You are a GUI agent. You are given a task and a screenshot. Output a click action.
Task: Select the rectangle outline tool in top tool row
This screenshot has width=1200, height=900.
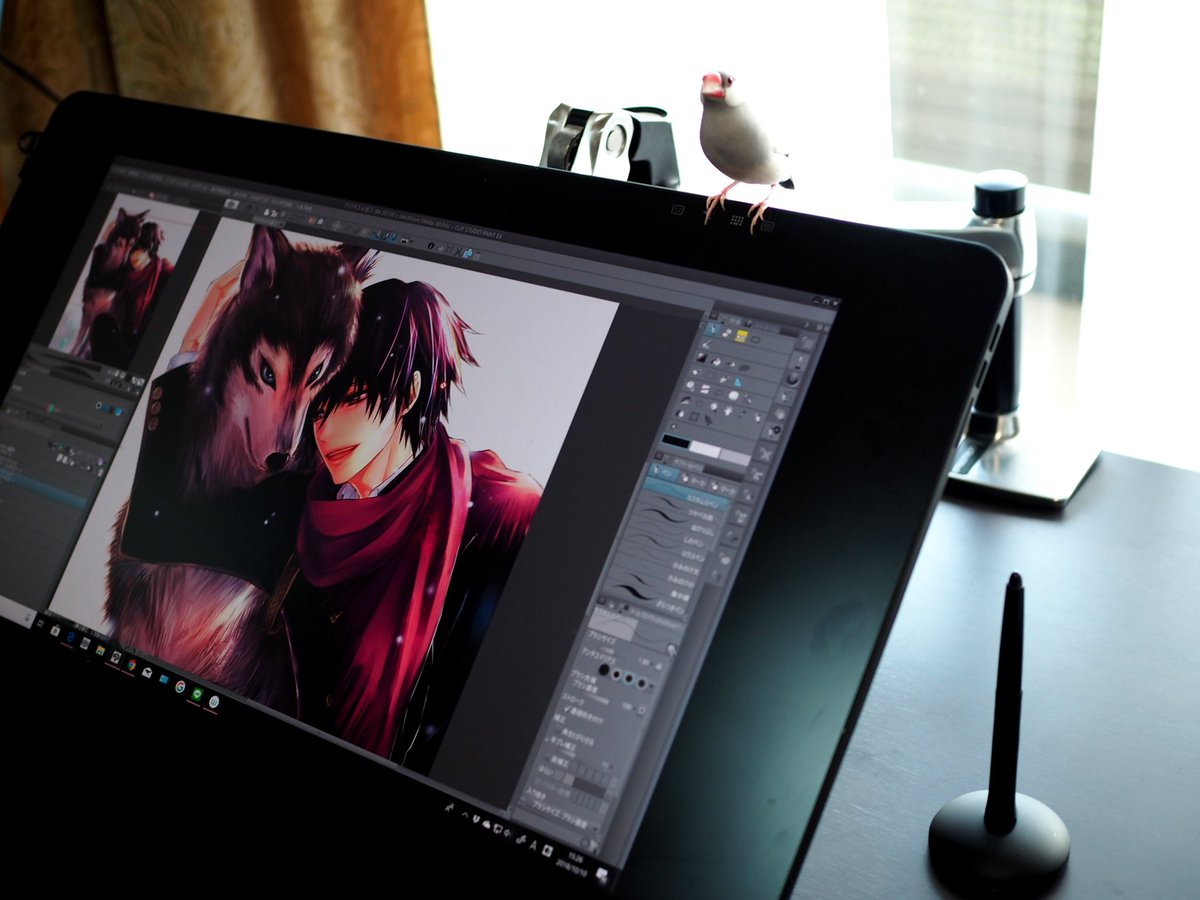[x=755, y=340]
